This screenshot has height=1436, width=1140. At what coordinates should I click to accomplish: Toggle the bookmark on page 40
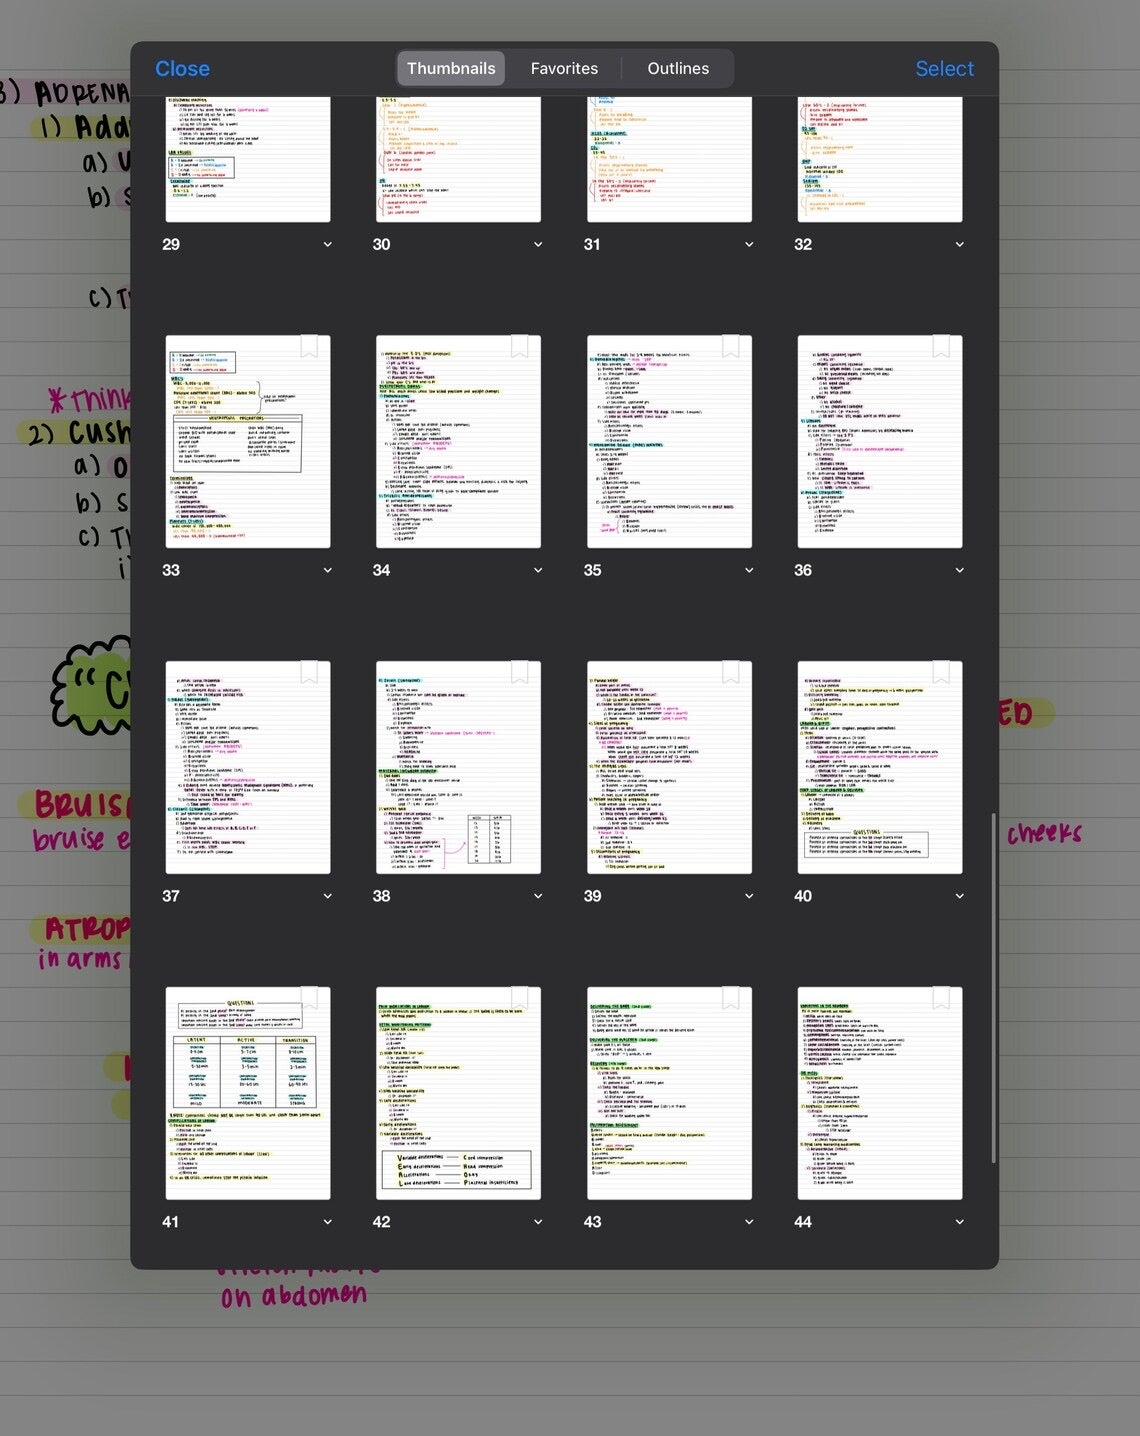pos(941,673)
